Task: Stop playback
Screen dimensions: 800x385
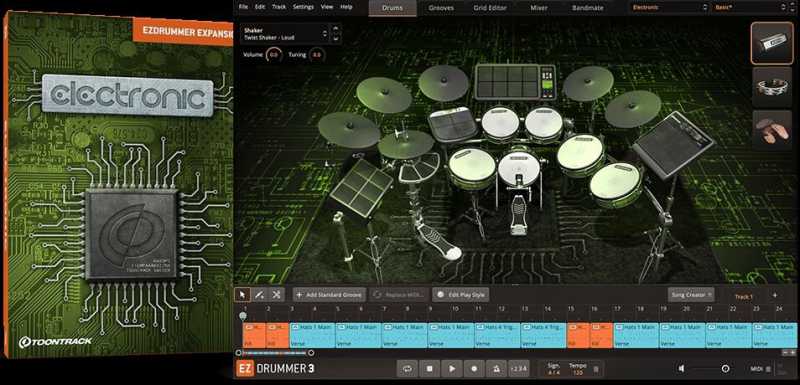Action: coord(430,368)
